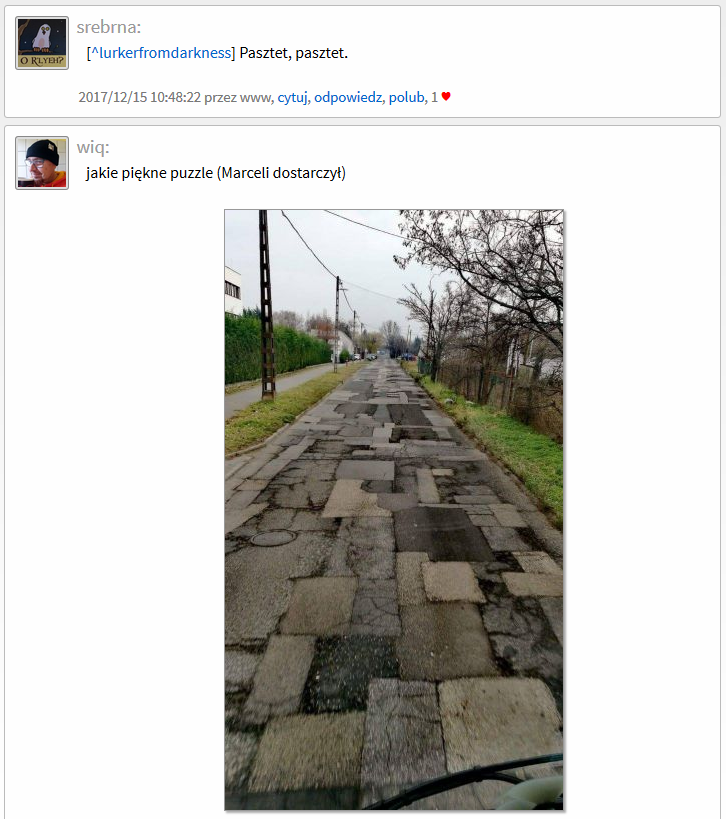Open the patched road photo
This screenshot has width=726, height=819.
coord(394,510)
